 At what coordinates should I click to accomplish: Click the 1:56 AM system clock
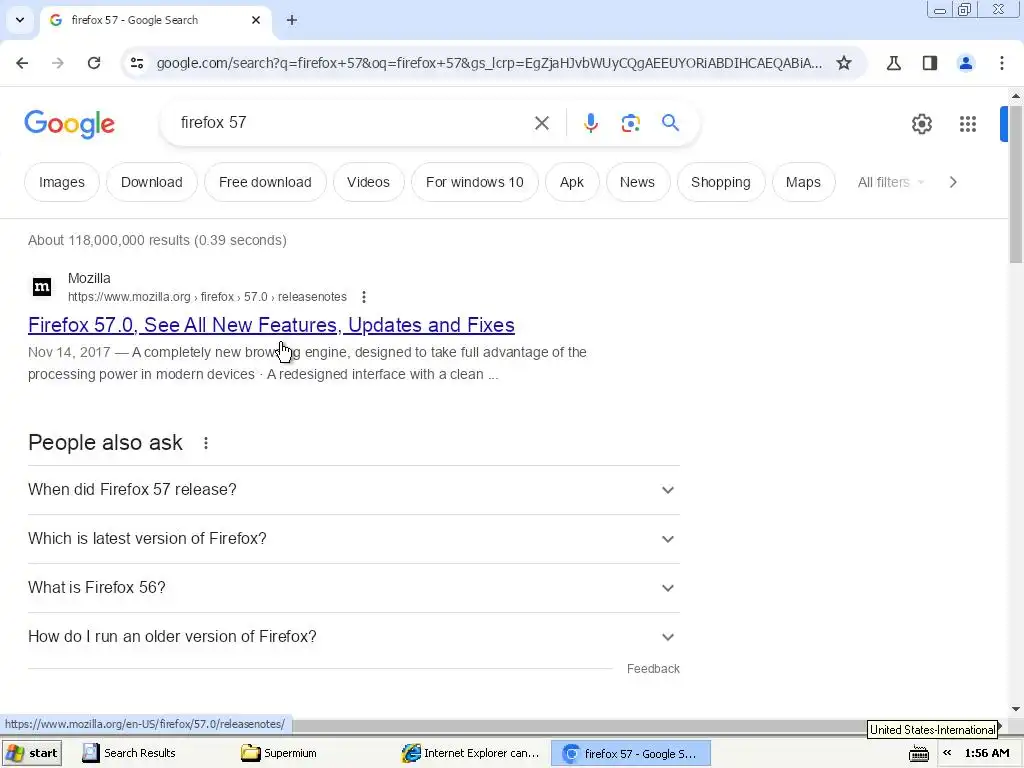[x=987, y=753]
